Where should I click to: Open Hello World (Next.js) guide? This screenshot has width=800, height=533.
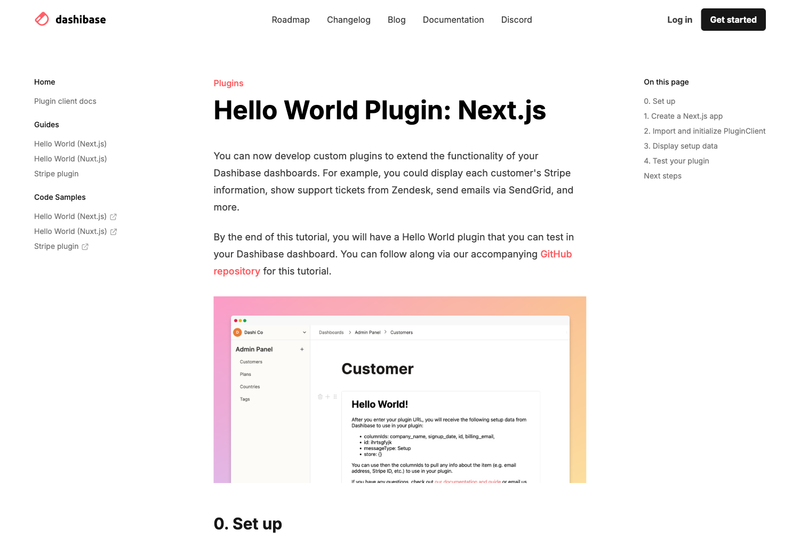tap(70, 144)
